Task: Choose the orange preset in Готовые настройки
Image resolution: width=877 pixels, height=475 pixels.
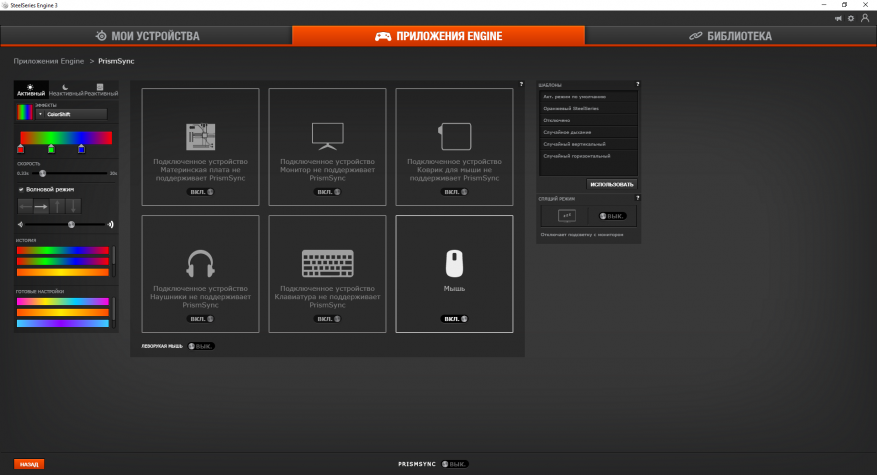Action: coord(63,313)
